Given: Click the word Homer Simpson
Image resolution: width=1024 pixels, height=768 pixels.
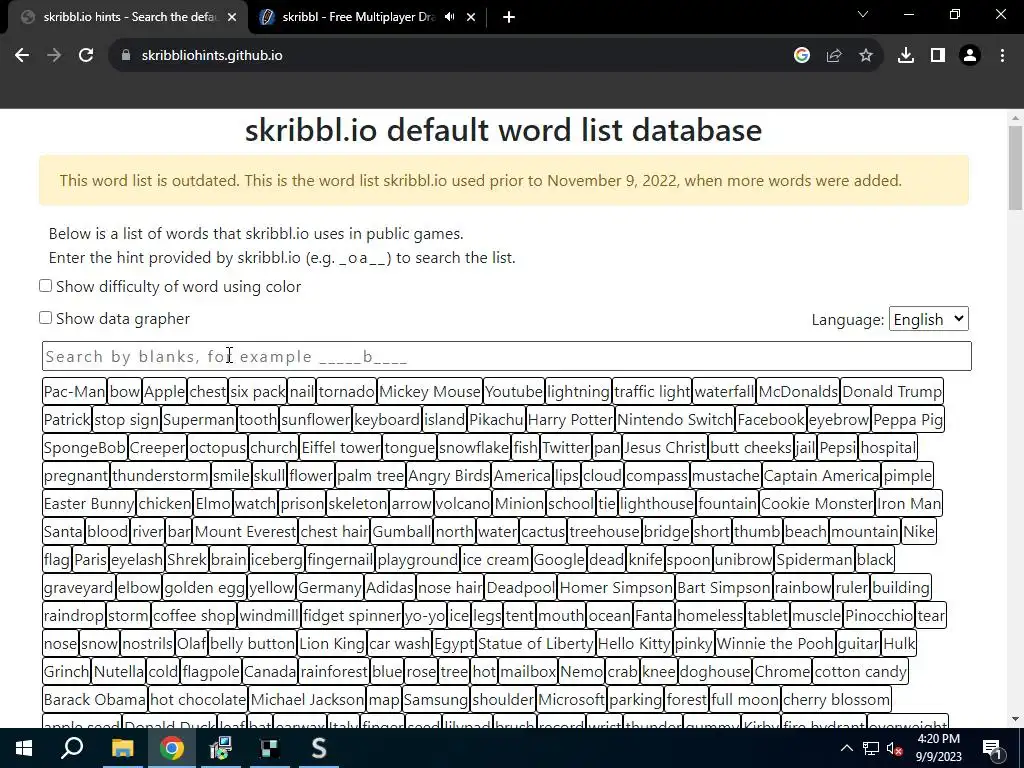Looking at the screenshot, I should tap(616, 588).
